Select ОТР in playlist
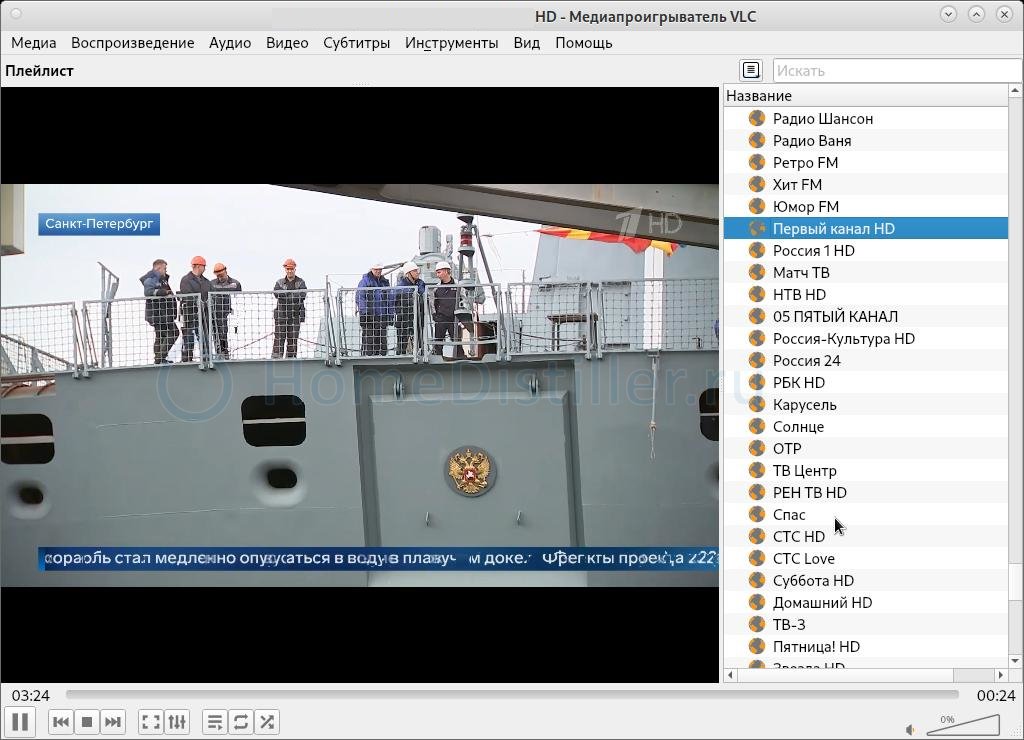The width and height of the screenshot is (1024, 740). click(x=866, y=448)
